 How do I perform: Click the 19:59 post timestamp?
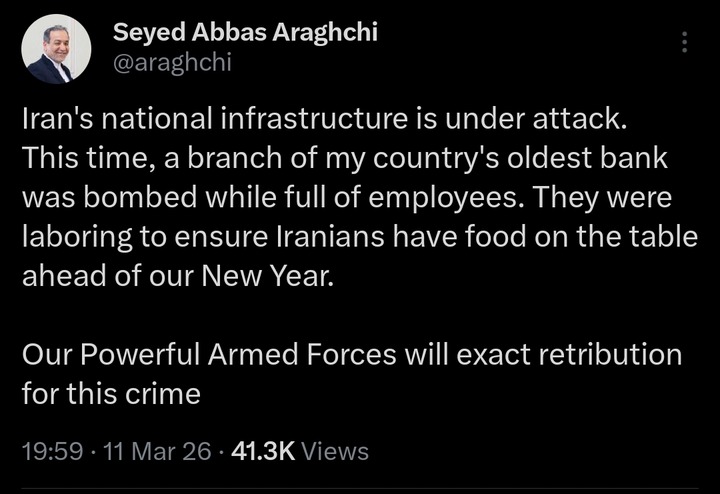(50, 452)
